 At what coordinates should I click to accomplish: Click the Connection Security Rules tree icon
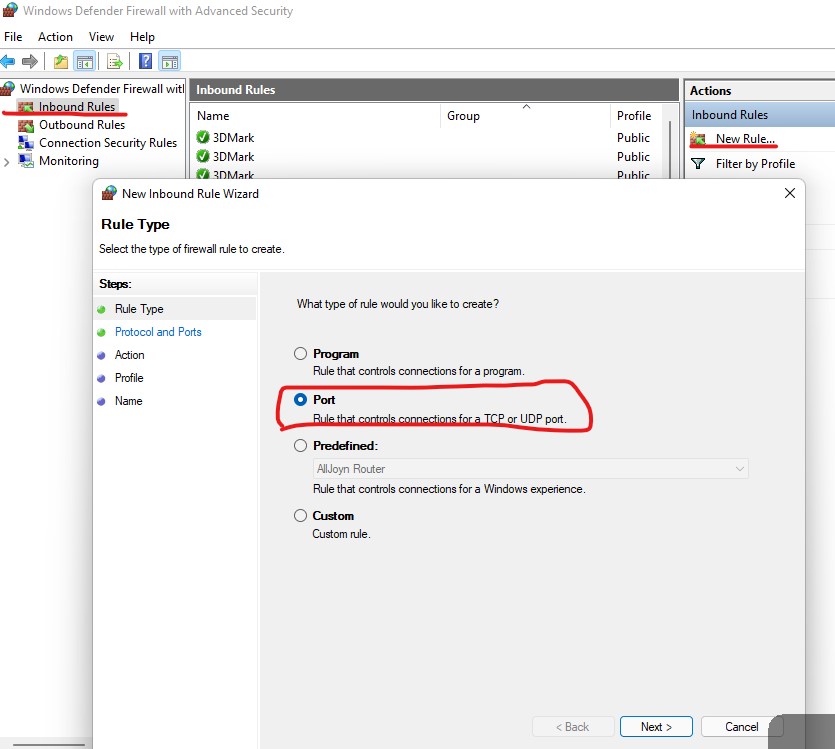26,143
